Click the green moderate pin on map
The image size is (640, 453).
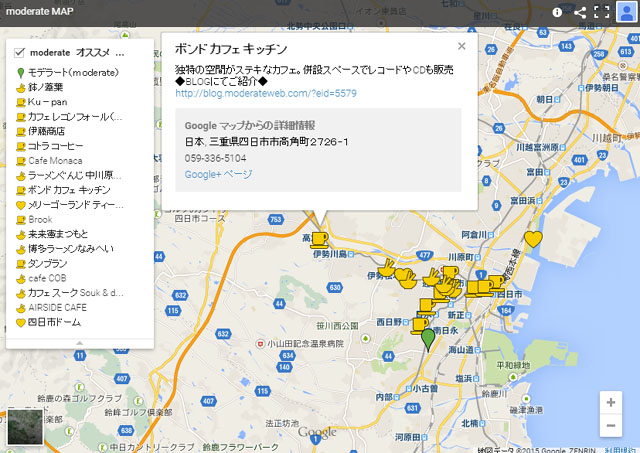pyautogui.click(x=428, y=339)
